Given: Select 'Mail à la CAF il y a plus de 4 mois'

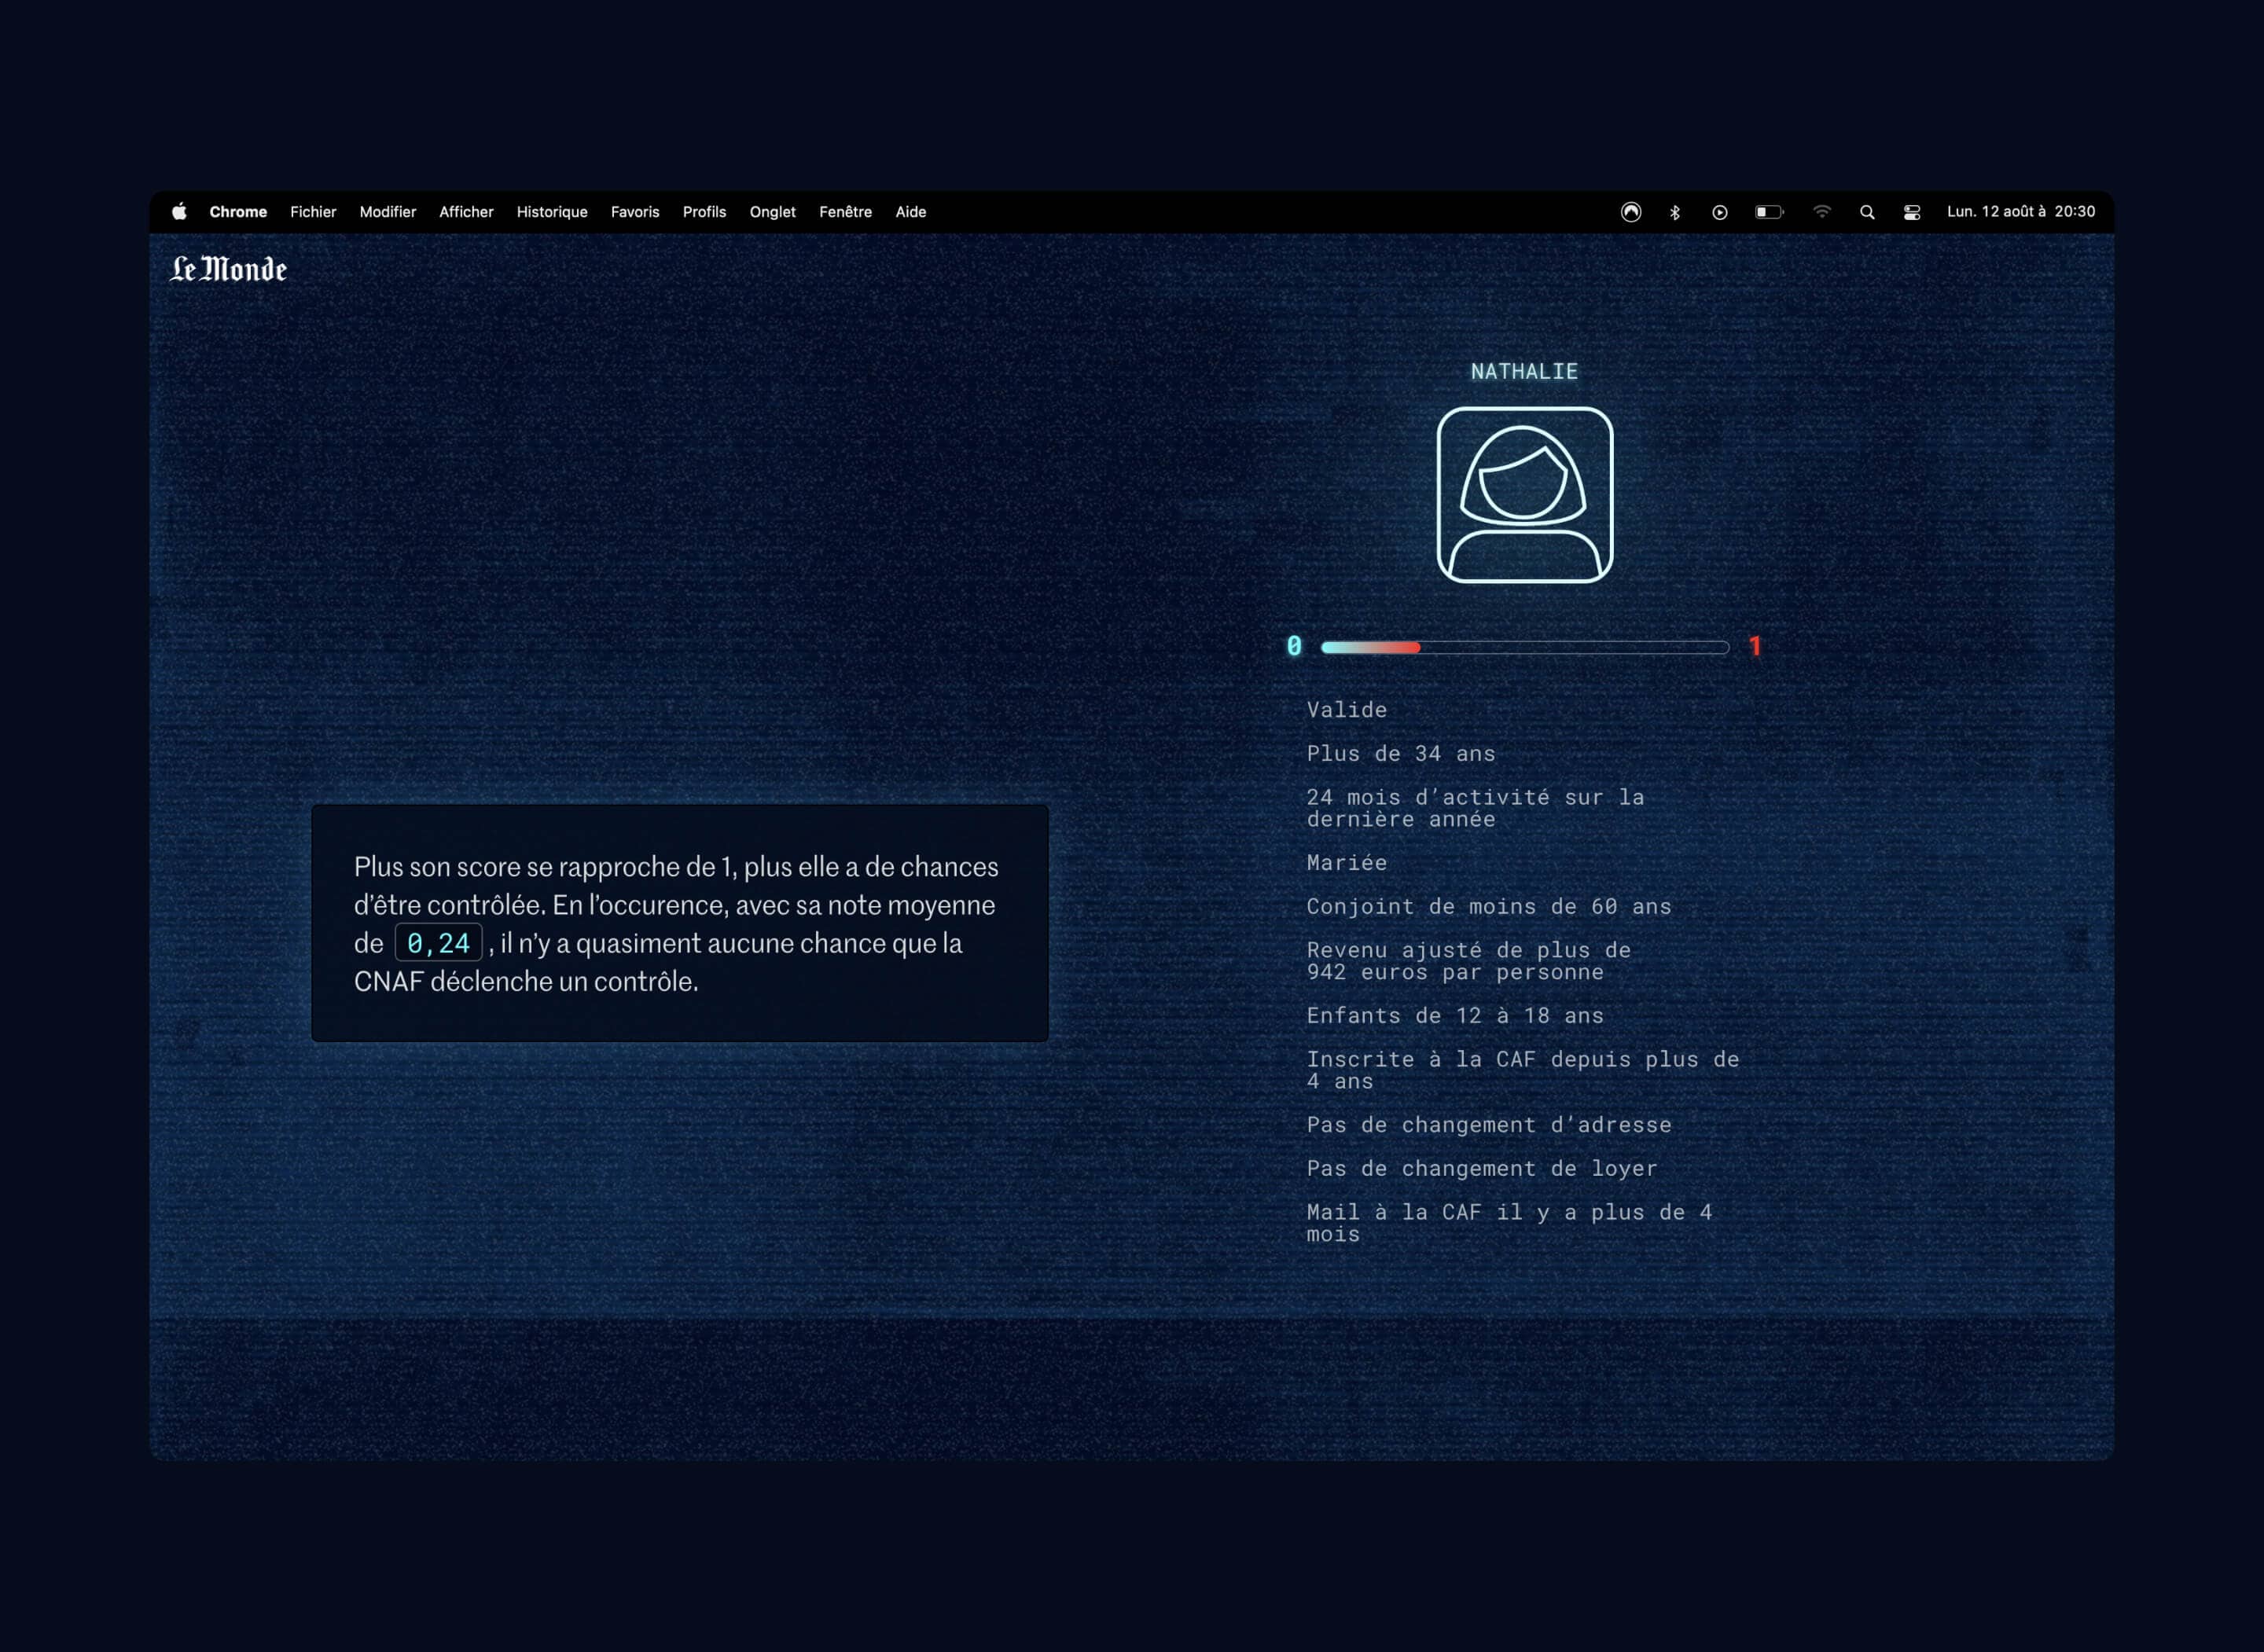Looking at the screenshot, I should click(1509, 1223).
